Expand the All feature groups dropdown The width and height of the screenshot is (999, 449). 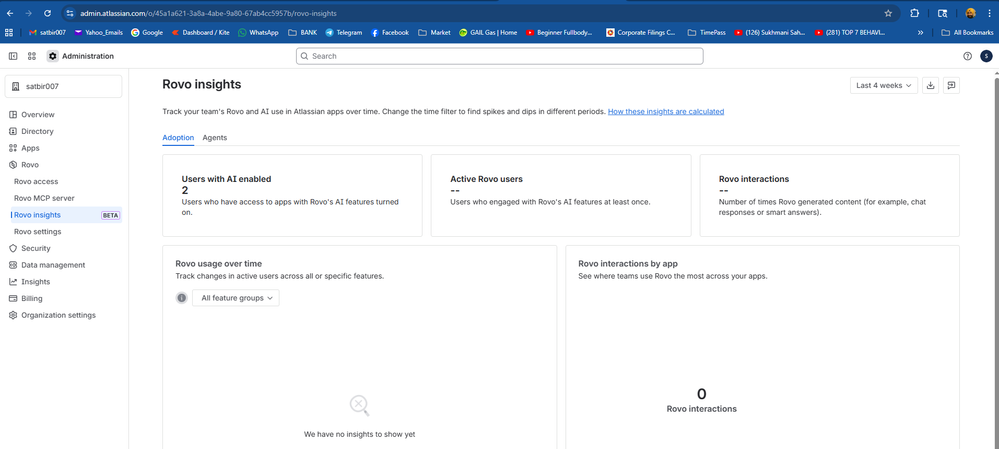point(236,297)
